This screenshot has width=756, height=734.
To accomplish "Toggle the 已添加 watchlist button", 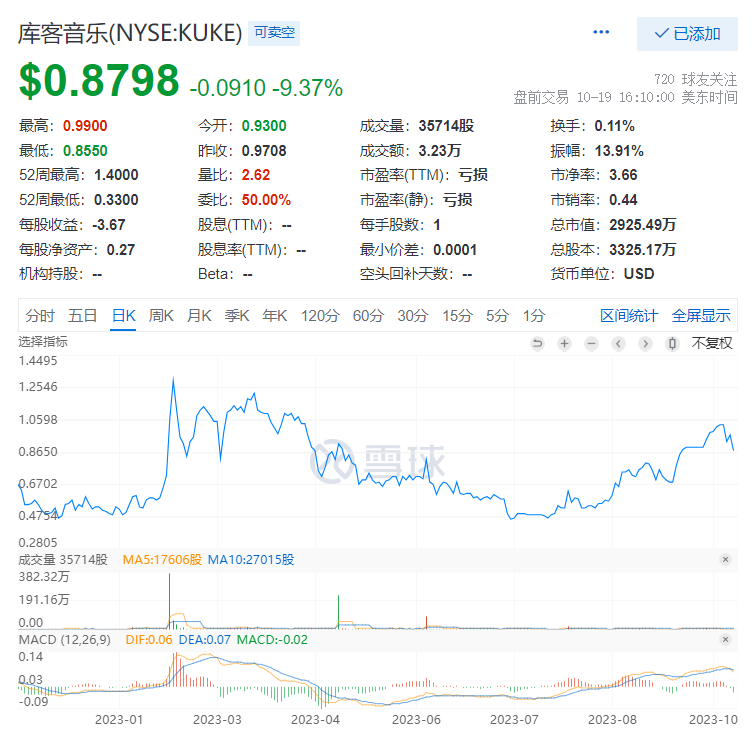I will (687, 34).
